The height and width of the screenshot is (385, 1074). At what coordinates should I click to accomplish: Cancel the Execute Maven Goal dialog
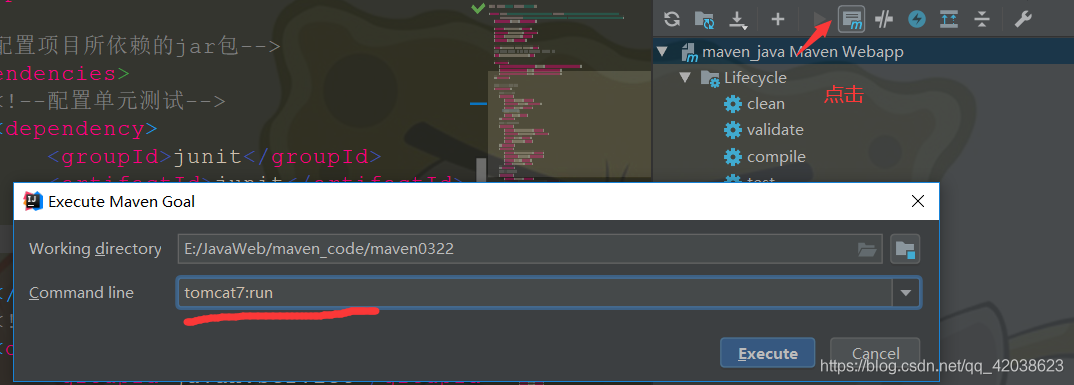pyautogui.click(x=875, y=353)
